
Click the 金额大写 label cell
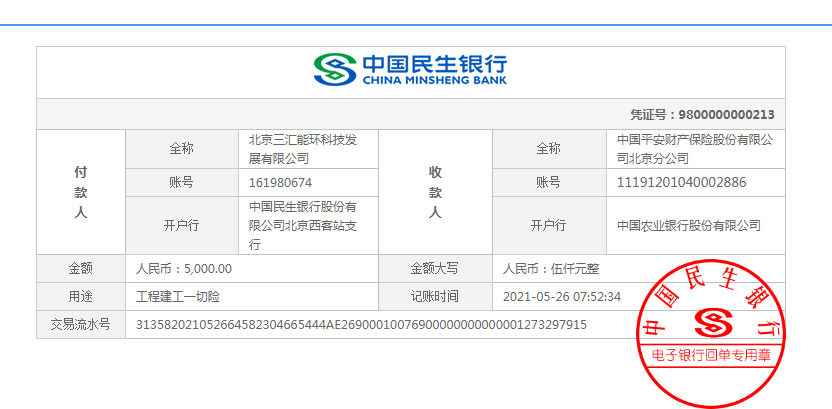[435, 269]
